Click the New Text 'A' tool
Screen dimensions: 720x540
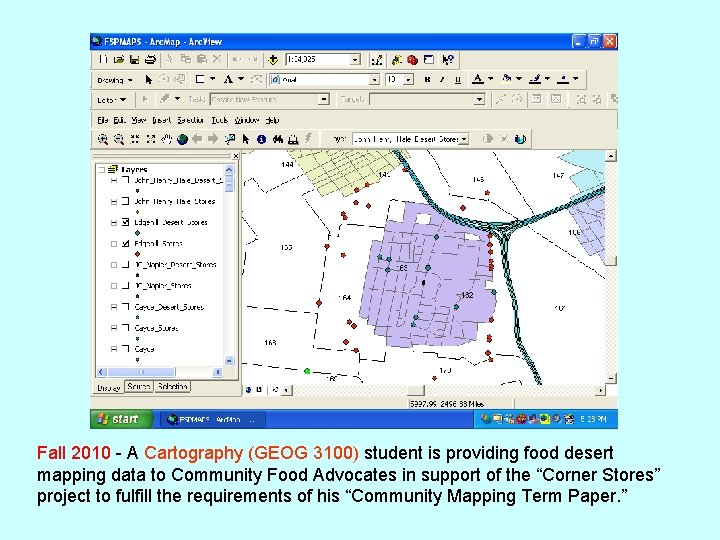(x=228, y=79)
